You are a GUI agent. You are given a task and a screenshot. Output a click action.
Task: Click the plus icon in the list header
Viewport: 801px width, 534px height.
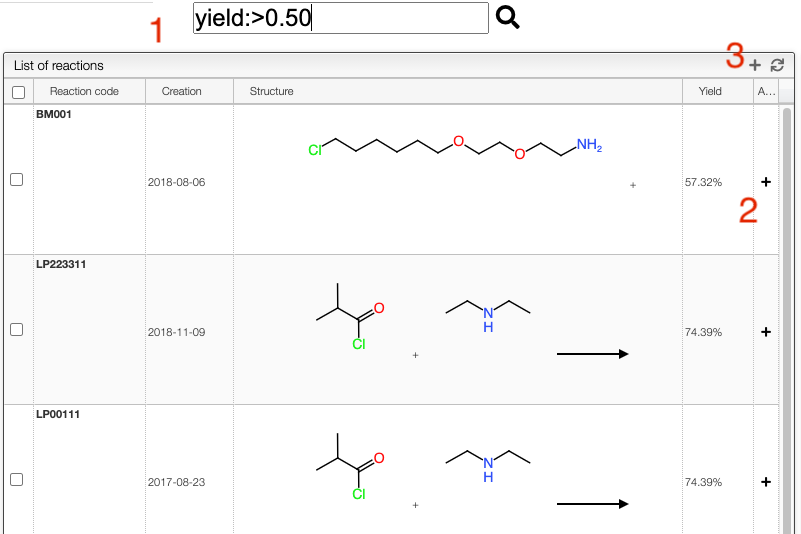[x=755, y=65]
